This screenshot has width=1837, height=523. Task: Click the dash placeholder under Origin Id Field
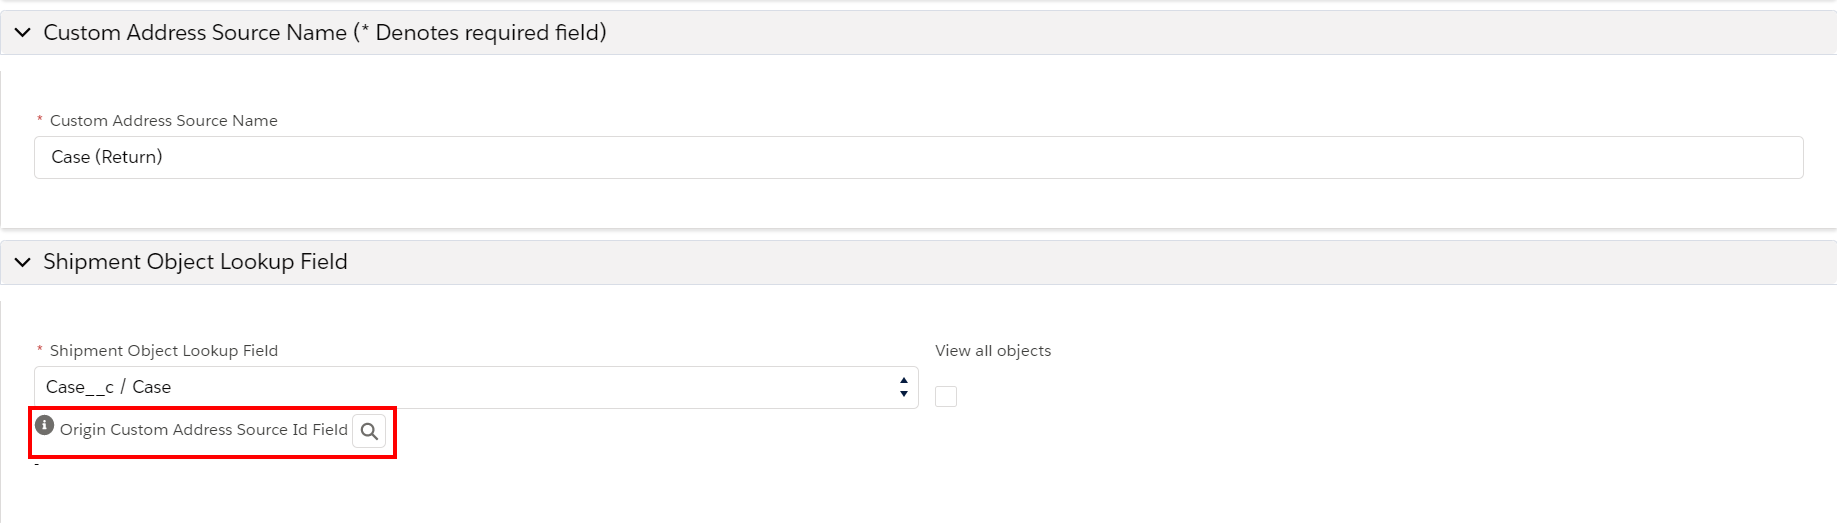[x=37, y=465]
